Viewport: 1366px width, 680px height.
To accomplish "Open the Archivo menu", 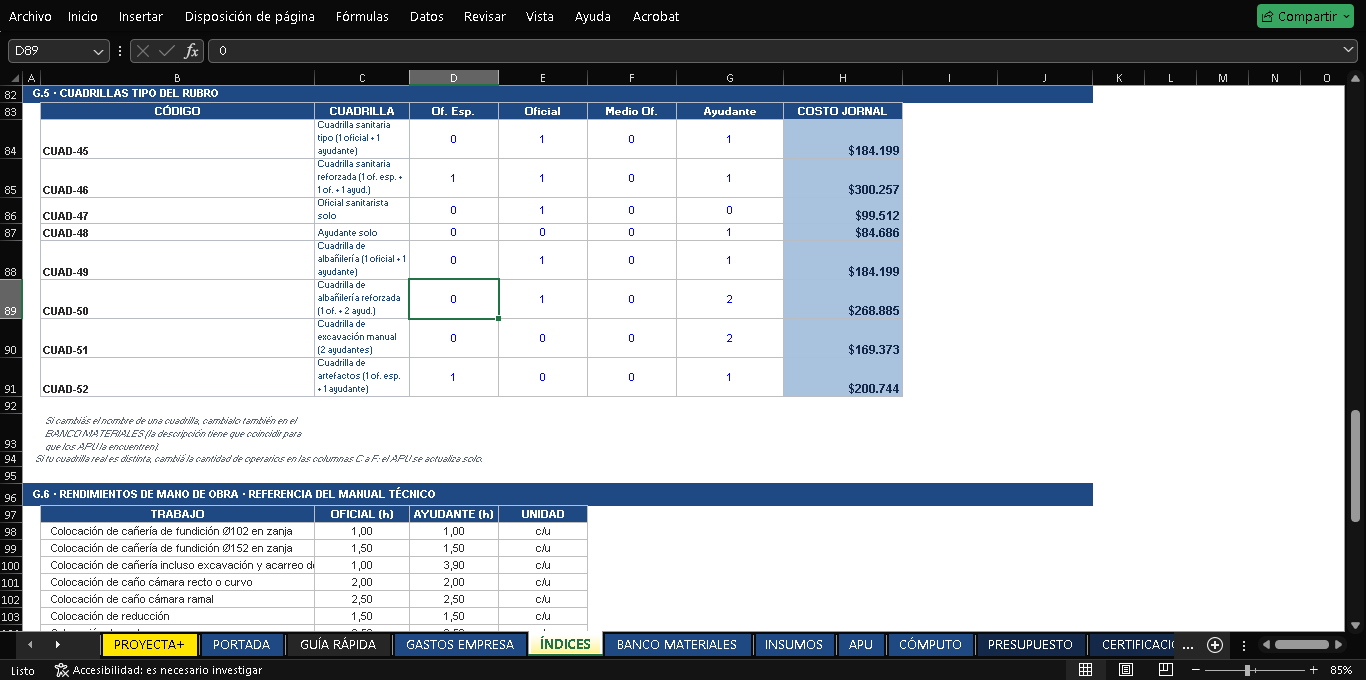I will [x=30, y=16].
